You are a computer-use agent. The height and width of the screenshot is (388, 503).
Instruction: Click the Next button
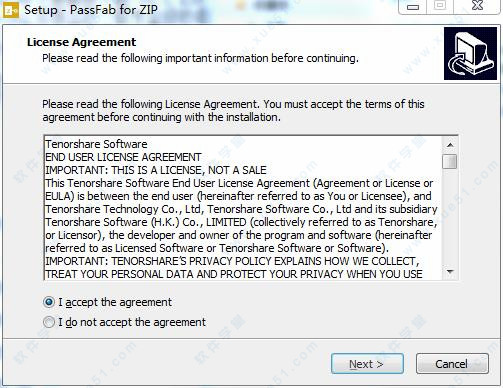(x=367, y=364)
